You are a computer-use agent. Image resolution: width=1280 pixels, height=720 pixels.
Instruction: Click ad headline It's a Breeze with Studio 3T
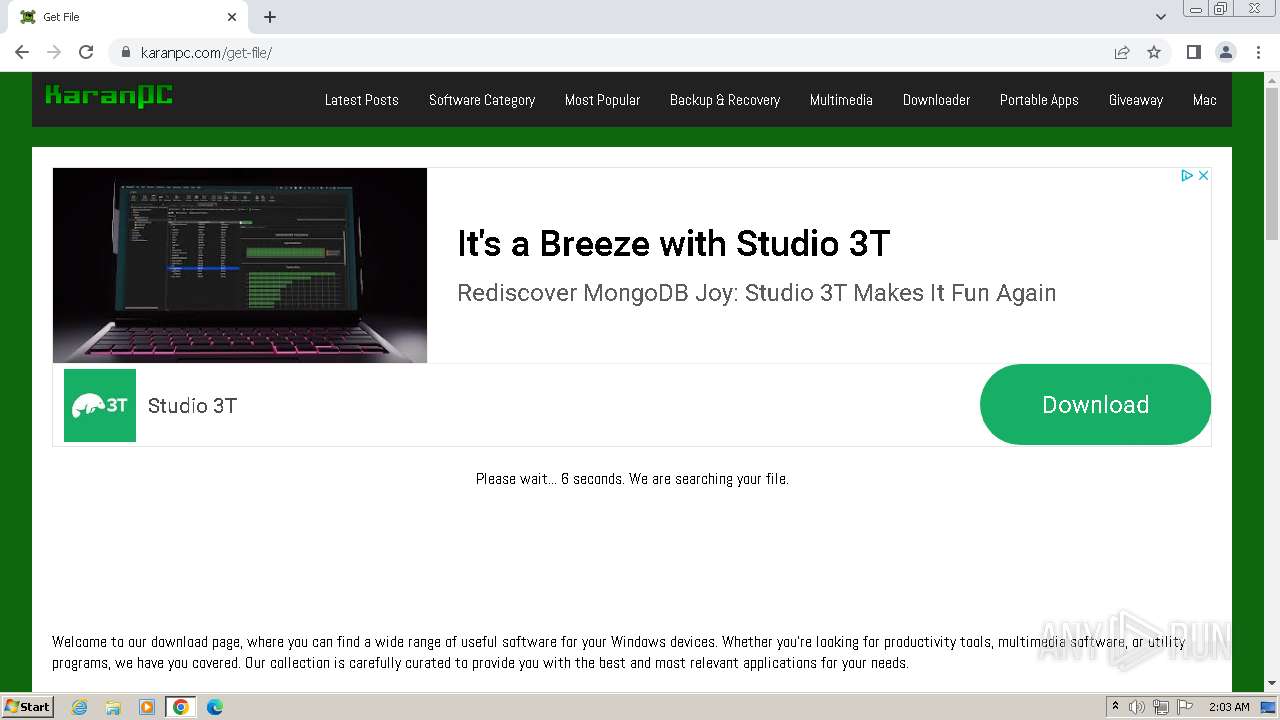[673, 243]
